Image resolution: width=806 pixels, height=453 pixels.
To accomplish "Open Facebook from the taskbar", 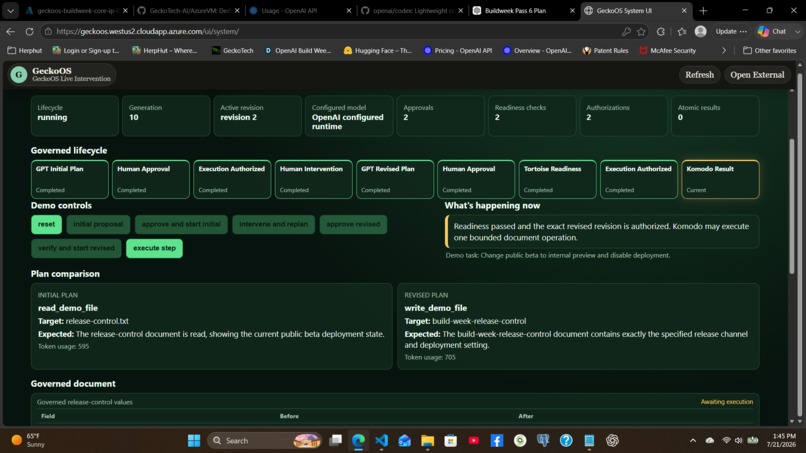I will (497, 441).
